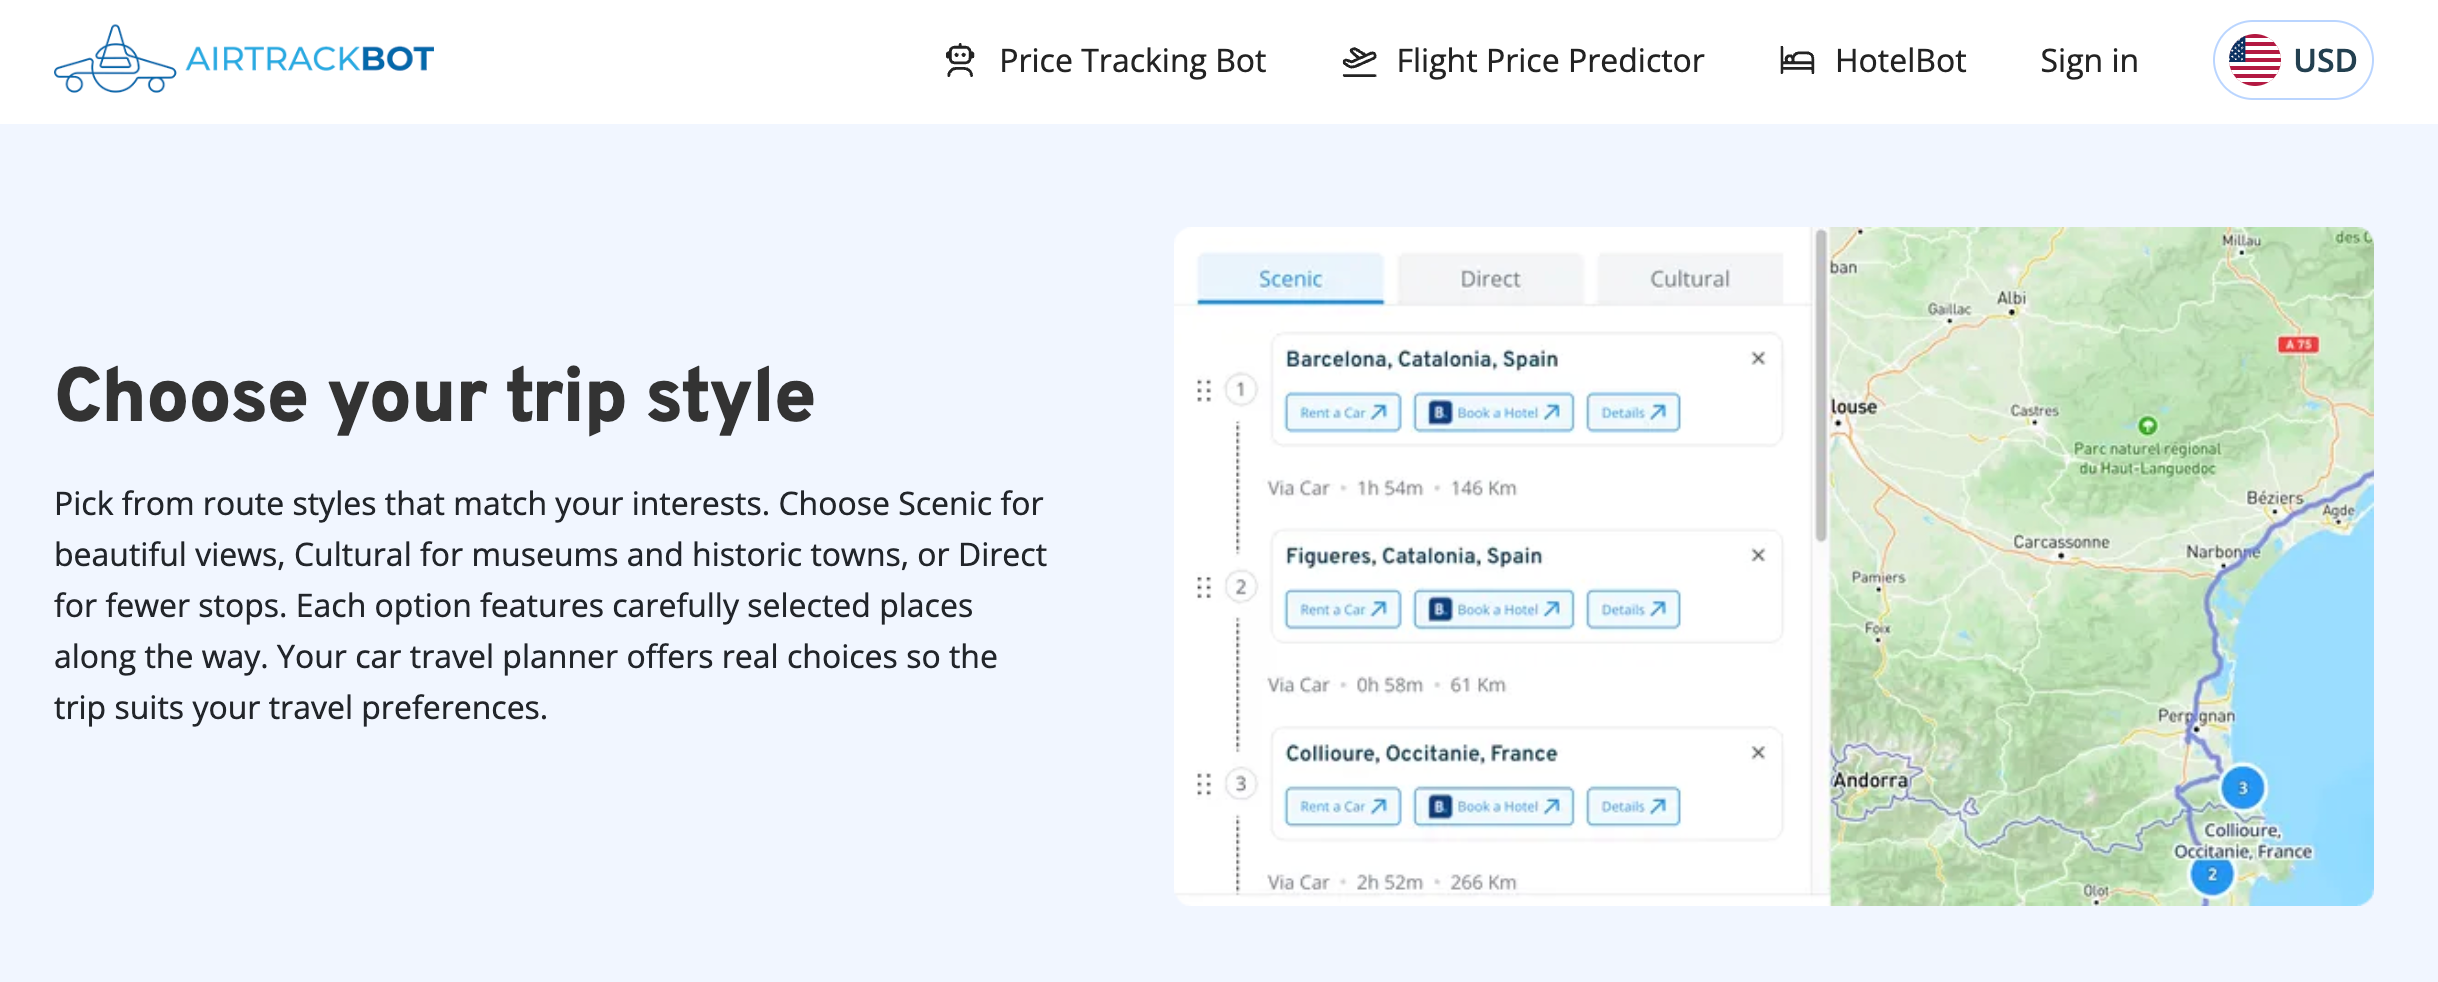
Task: Remove the Figueres stop with its X
Action: (x=1758, y=556)
